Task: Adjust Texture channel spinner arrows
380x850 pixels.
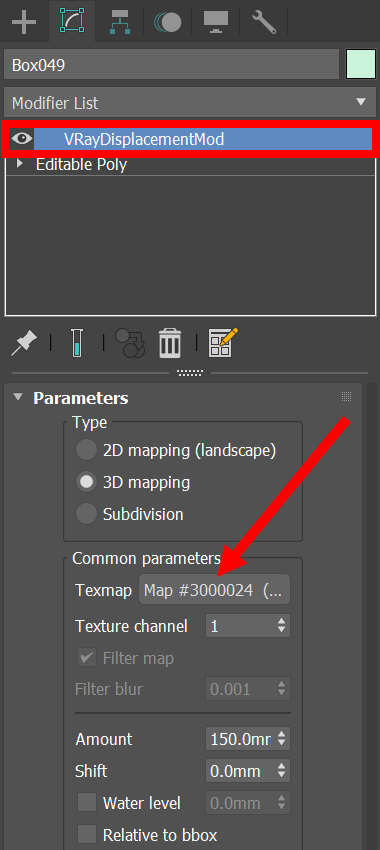Action: pos(281,626)
